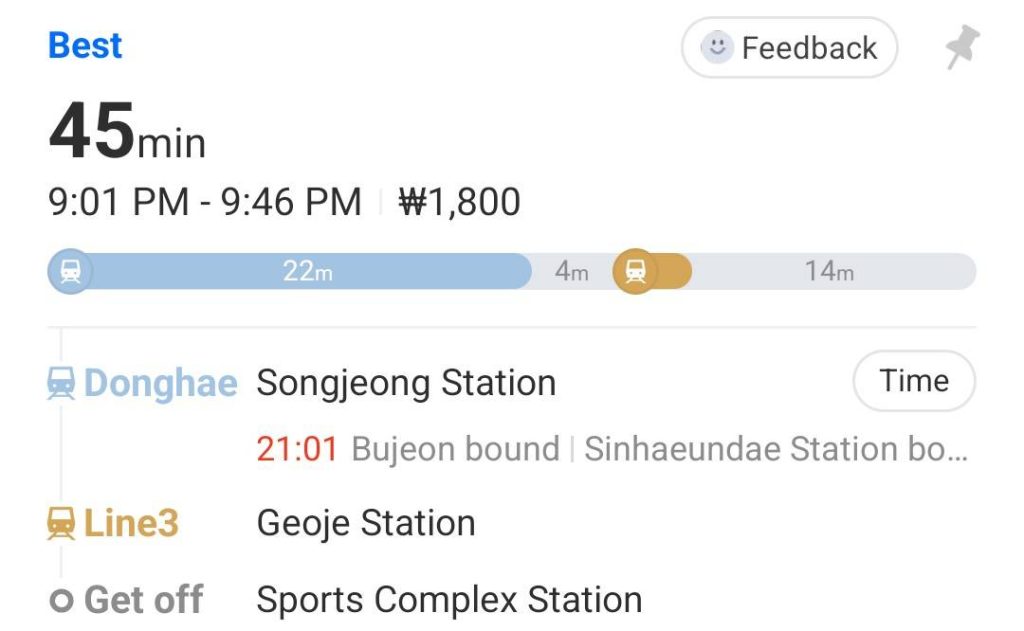Click the Donghae line train icon

(x=62, y=383)
